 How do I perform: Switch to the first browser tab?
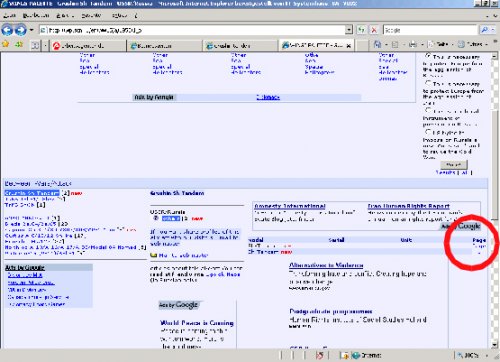click(x=88, y=46)
